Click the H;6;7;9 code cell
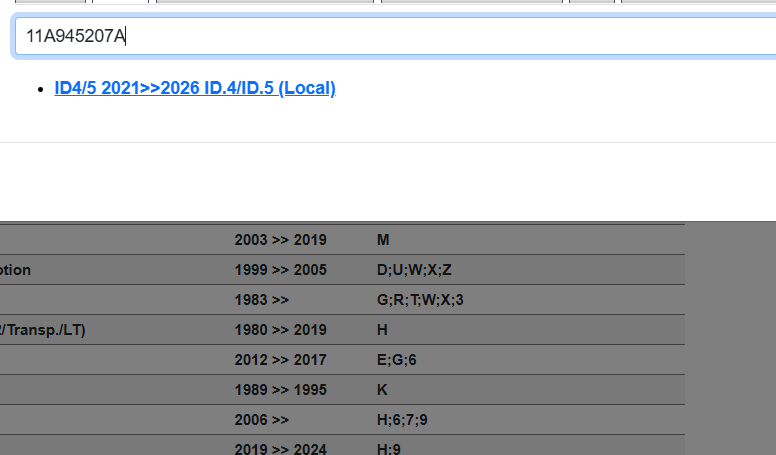 click(x=402, y=420)
